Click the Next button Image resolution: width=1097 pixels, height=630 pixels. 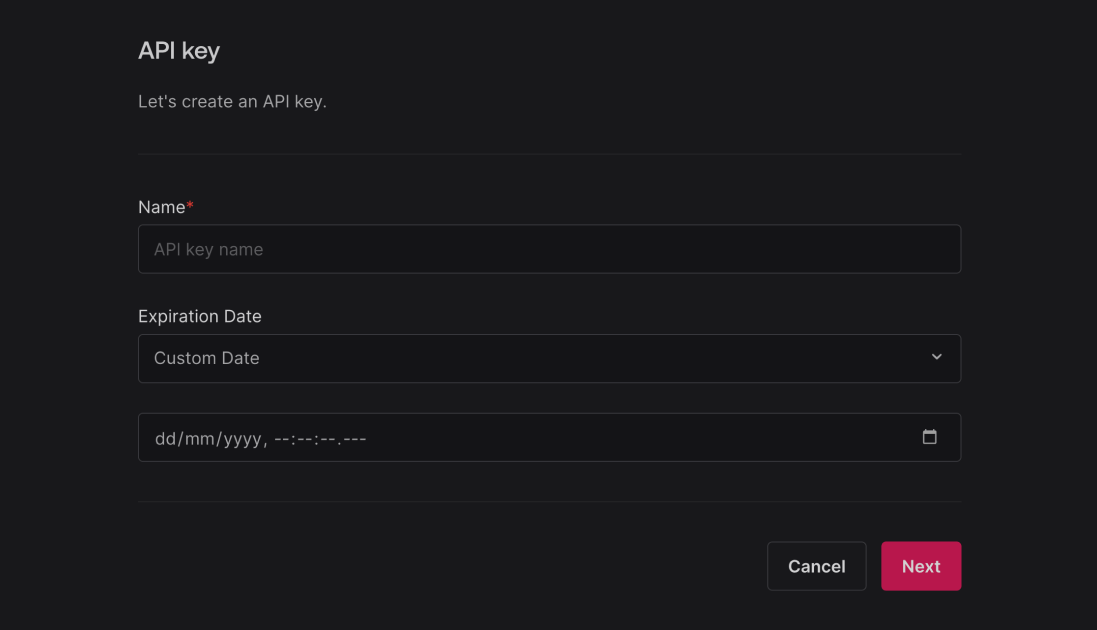coord(920,566)
